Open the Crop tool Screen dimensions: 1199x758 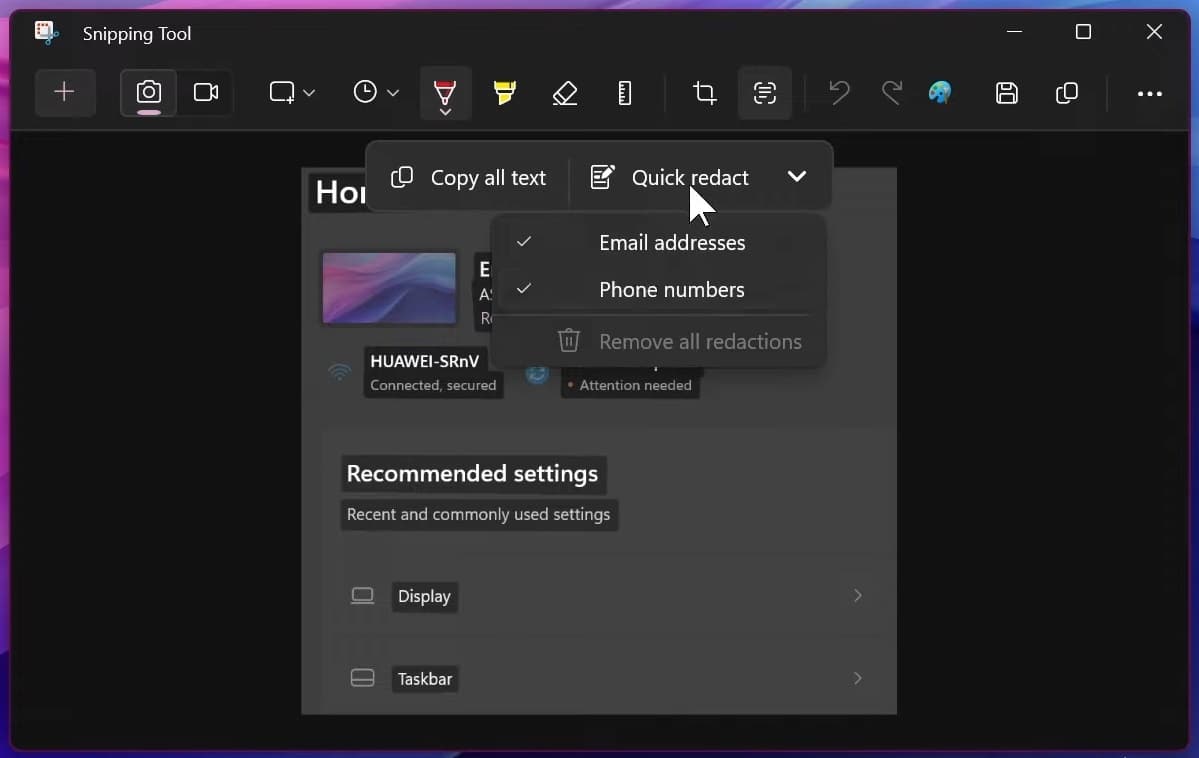pos(704,92)
